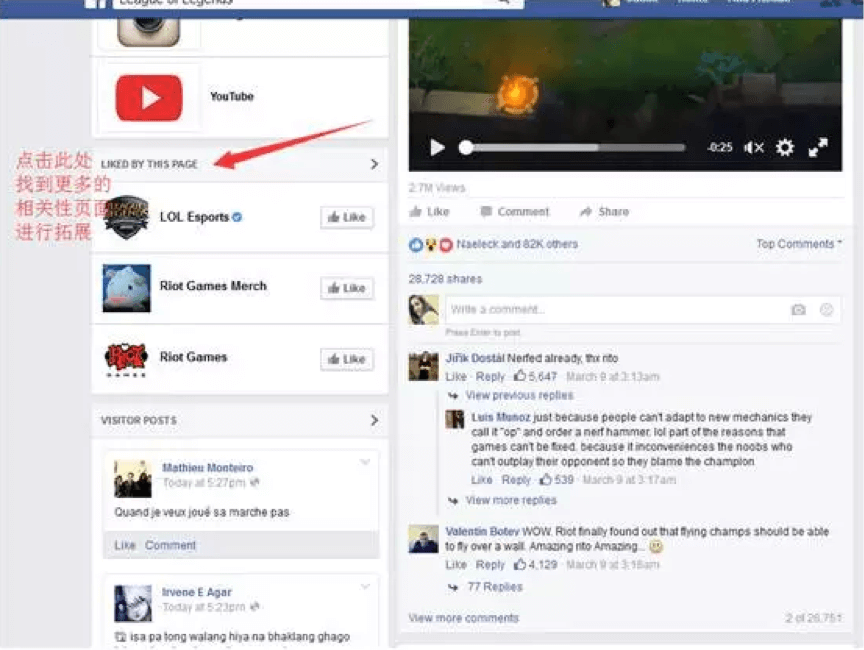Screen dimensions: 864x650
Task: Seek the video using the progress bar
Action: pyautogui.click(x=575, y=148)
